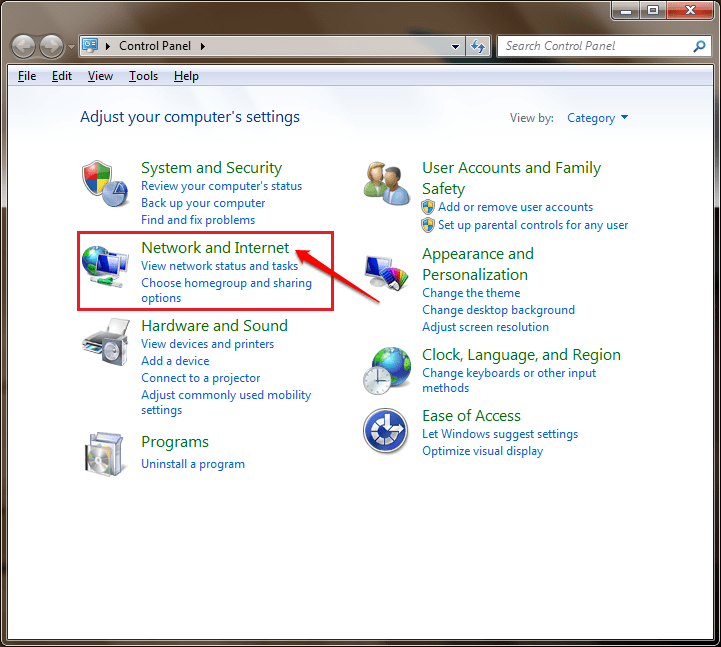
Task: Click Choose homegroup and sharing options
Action: (x=226, y=291)
